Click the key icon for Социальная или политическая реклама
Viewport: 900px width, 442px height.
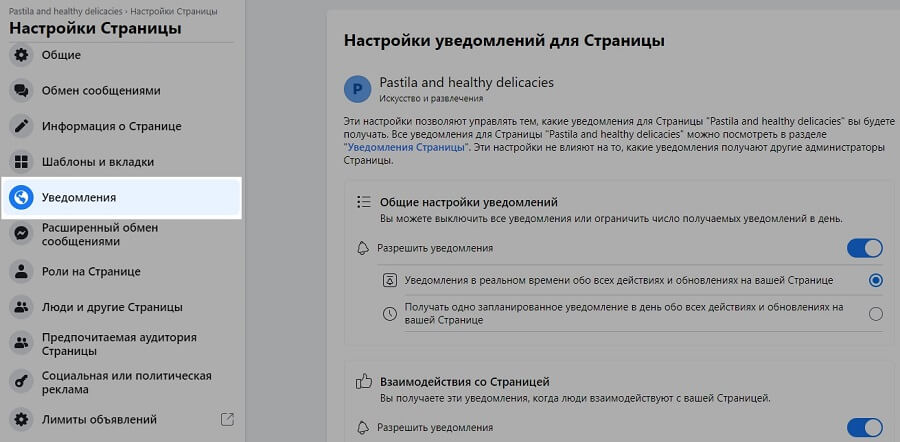coord(21,383)
